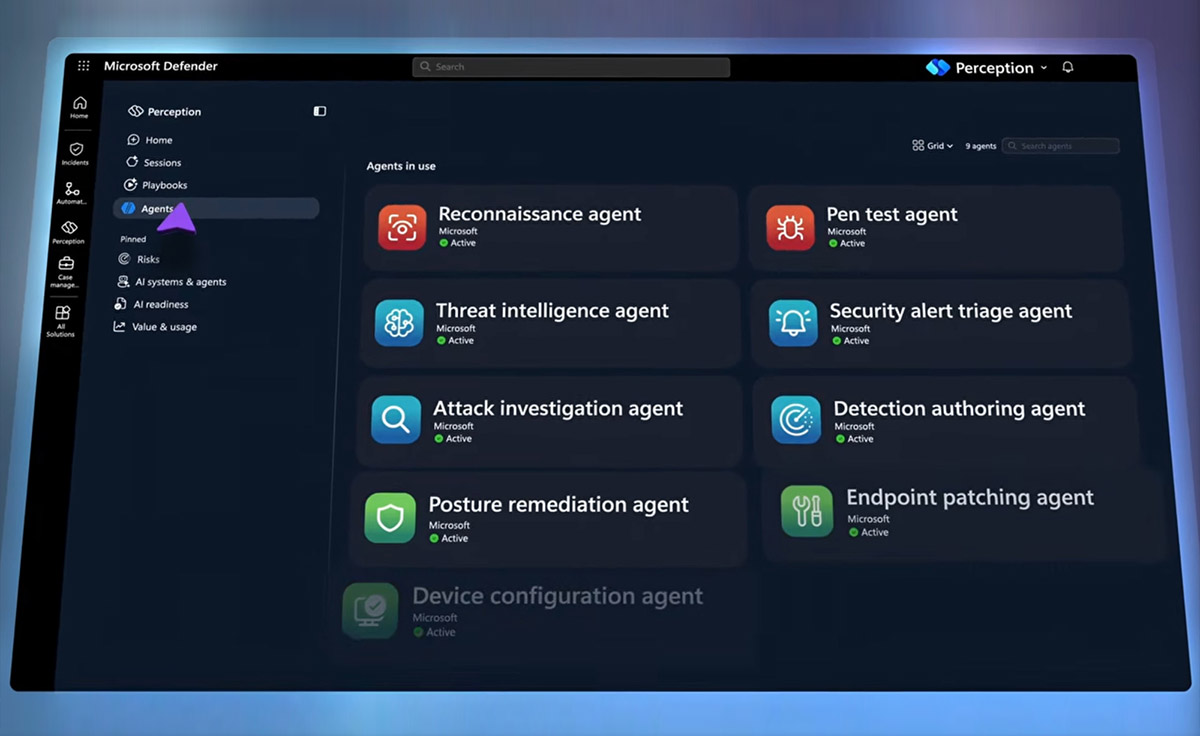
Task: Open Automation in the left rail
Action: point(72,193)
